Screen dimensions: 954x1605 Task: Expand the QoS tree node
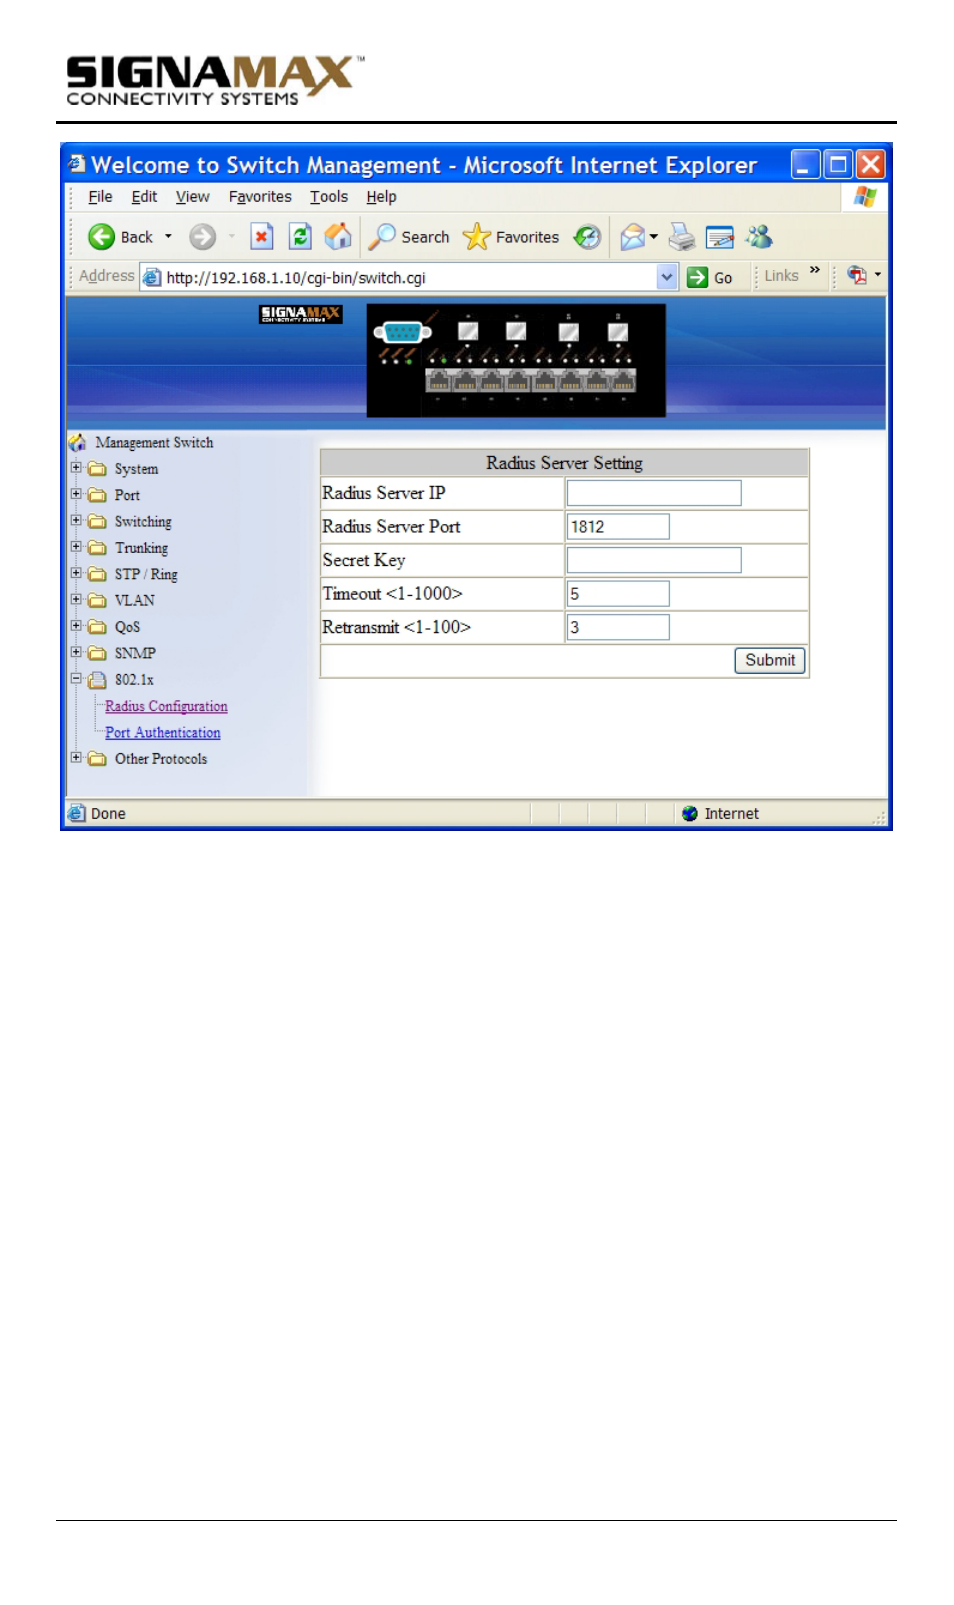(76, 626)
